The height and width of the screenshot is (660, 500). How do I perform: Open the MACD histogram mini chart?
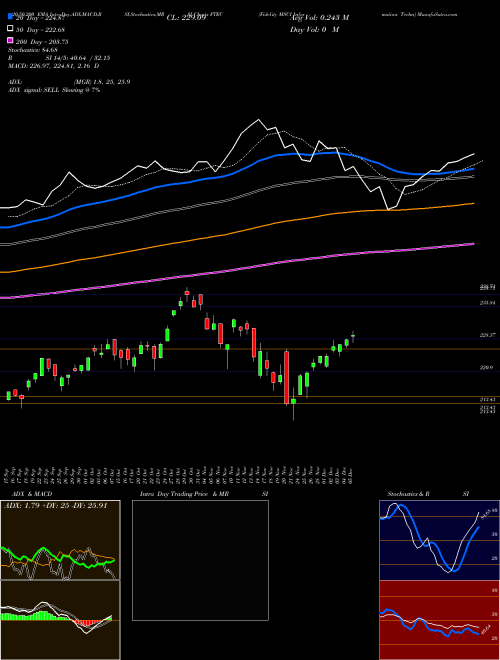coord(60,620)
